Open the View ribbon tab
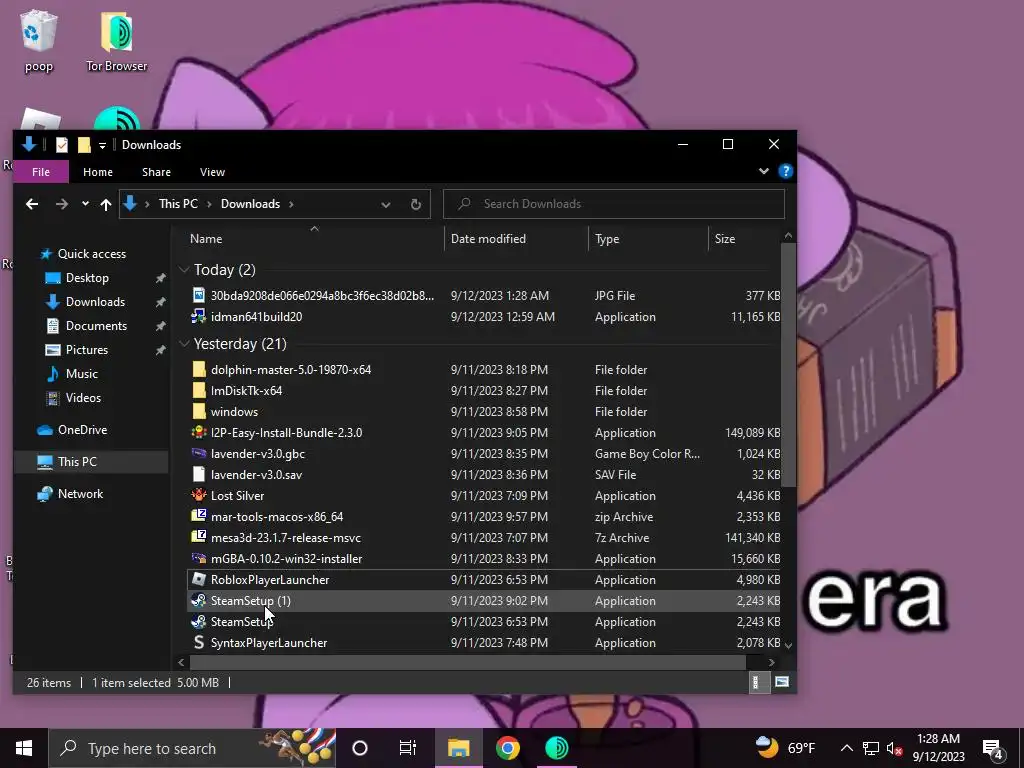This screenshot has height=768, width=1024. click(x=212, y=172)
